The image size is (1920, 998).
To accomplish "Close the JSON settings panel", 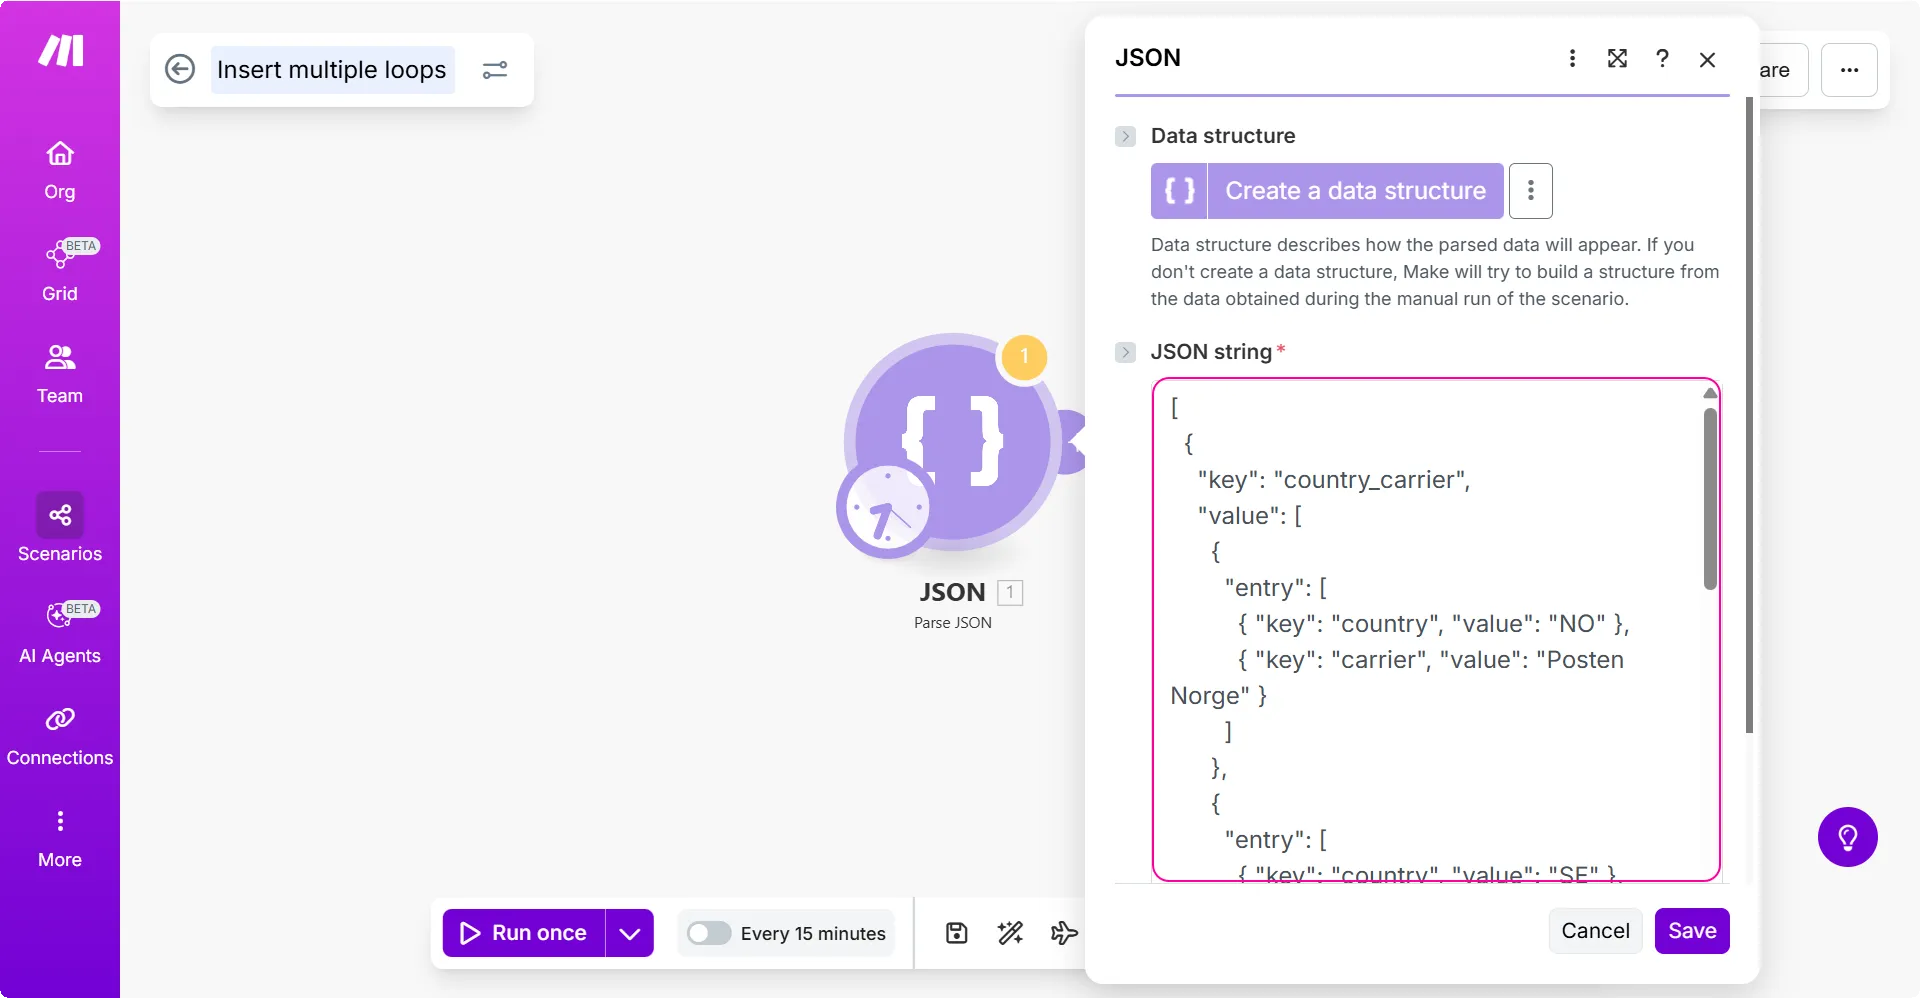I will coord(1707,60).
